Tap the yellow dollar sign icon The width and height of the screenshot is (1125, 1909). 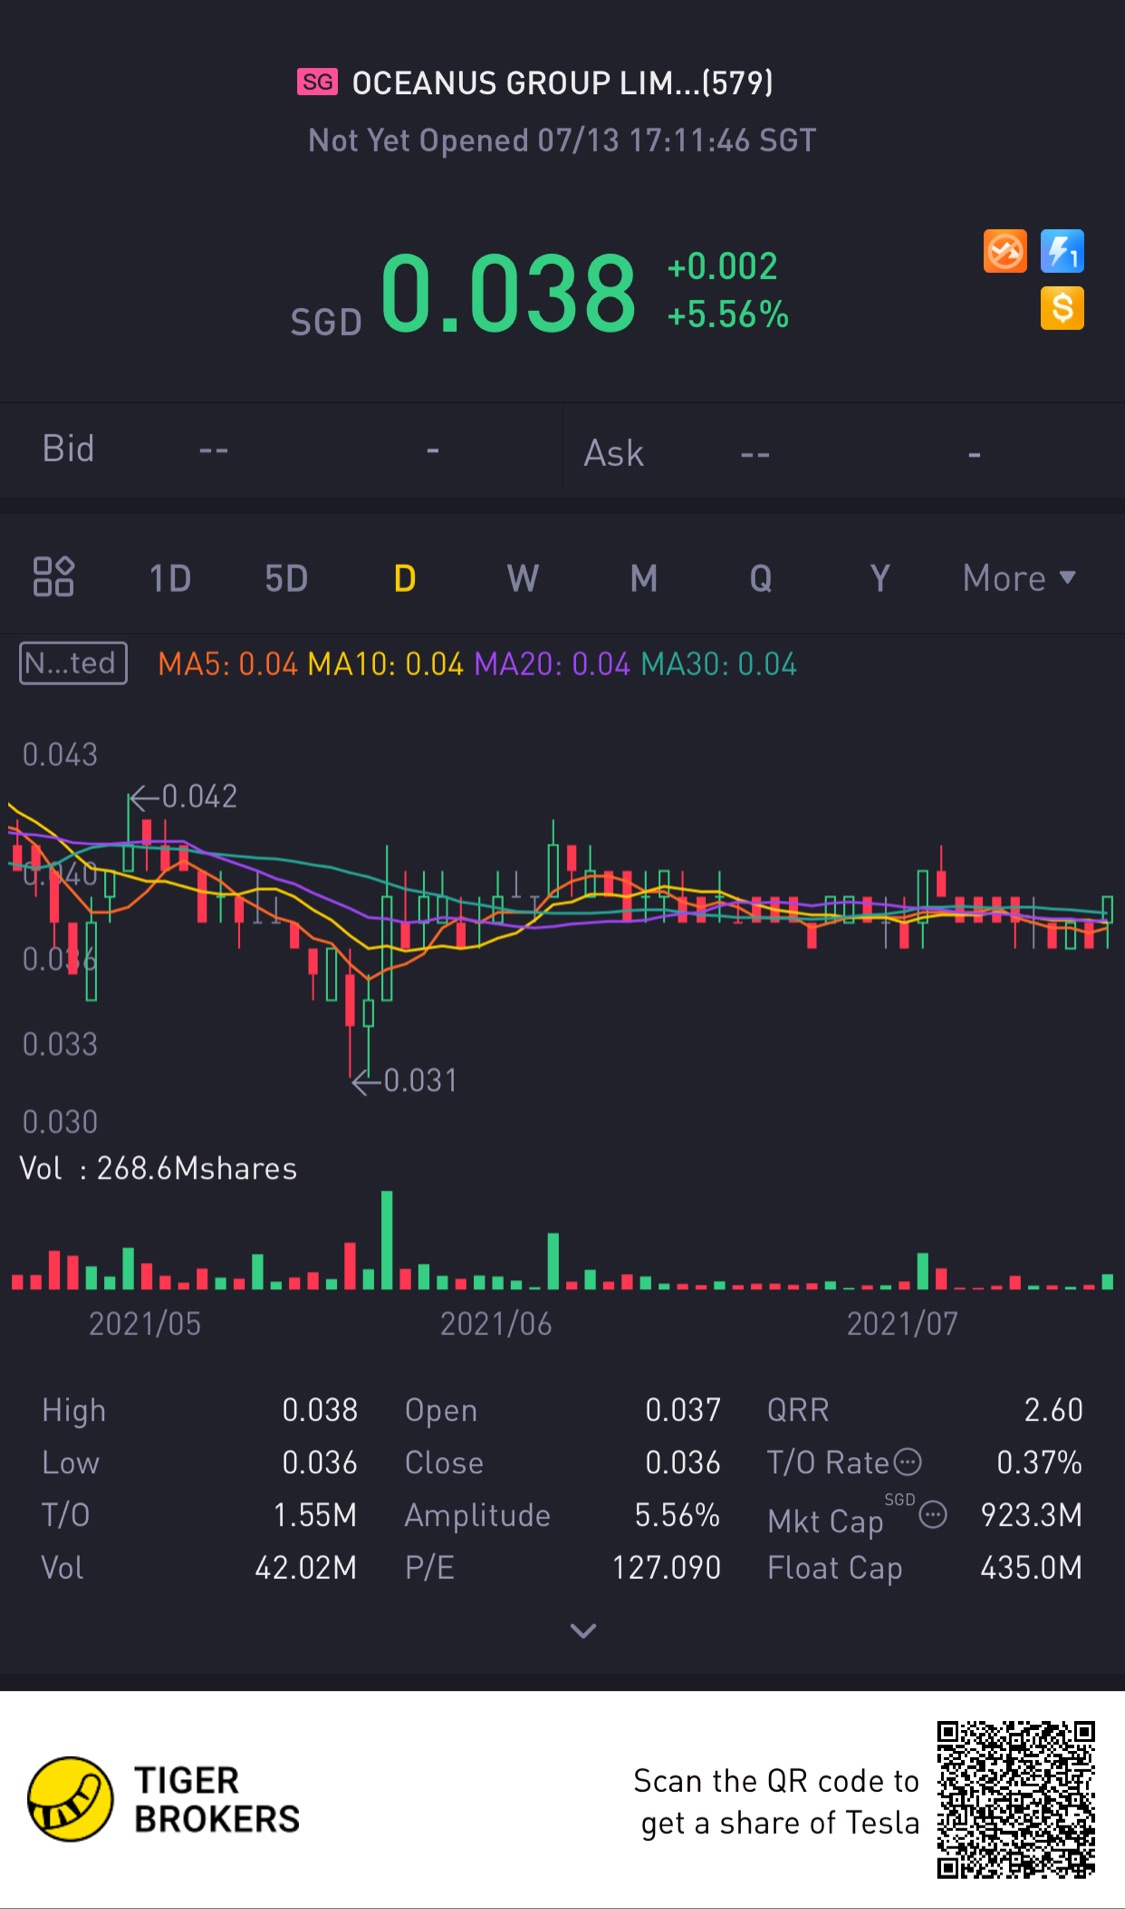1062,308
